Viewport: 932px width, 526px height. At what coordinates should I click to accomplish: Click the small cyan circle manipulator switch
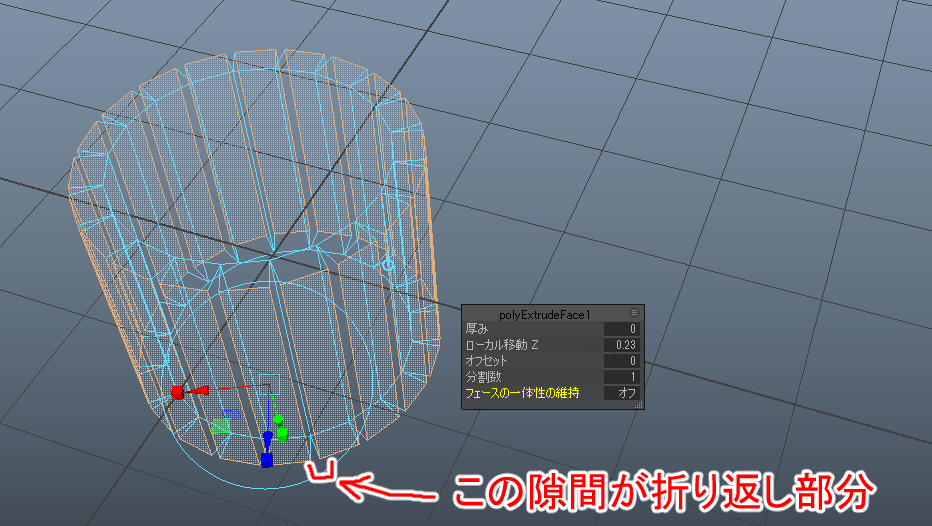pyautogui.click(x=388, y=264)
